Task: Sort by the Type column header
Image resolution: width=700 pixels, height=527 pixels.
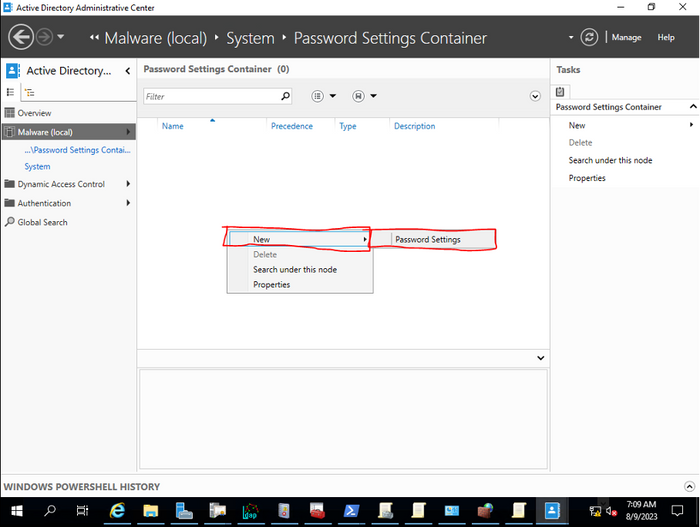Action: pos(347,126)
